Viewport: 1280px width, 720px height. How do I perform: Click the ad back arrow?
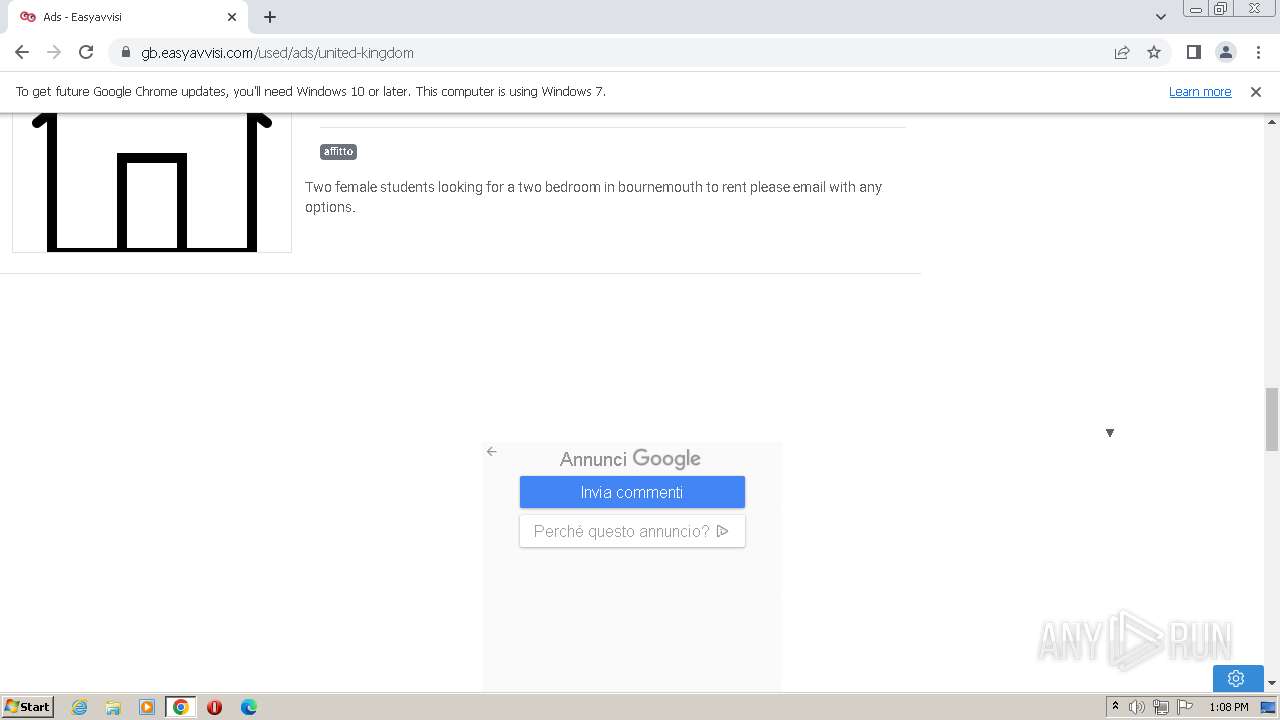(x=491, y=451)
